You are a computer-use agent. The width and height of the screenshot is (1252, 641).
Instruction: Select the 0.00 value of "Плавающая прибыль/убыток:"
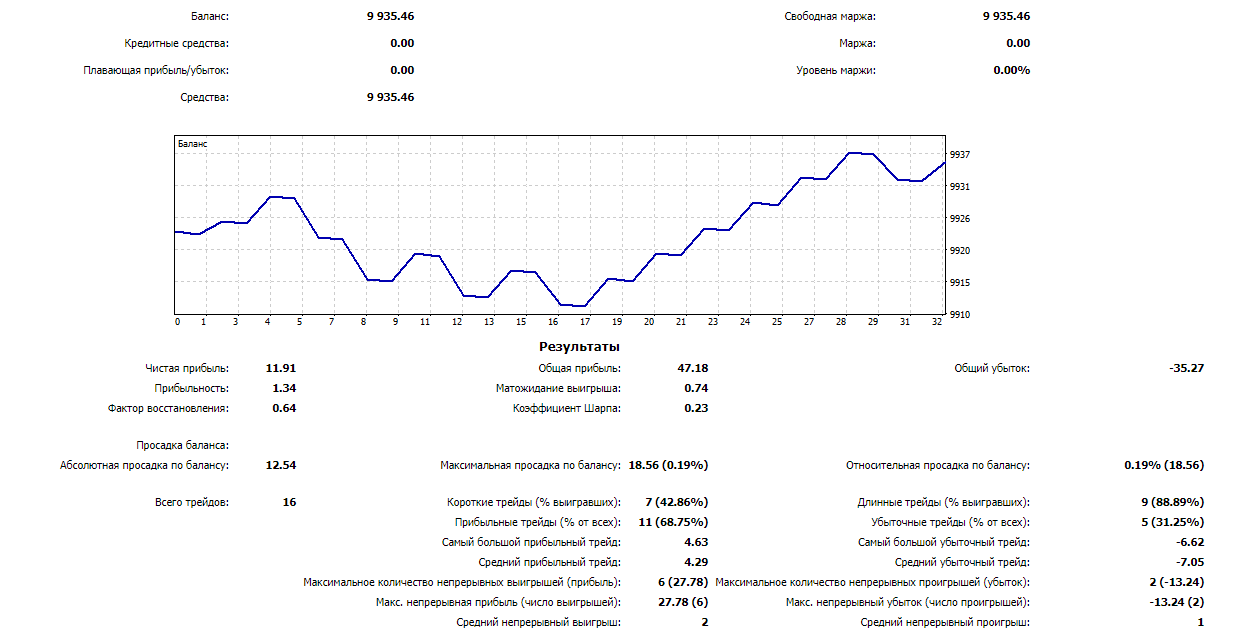pyautogui.click(x=402, y=70)
